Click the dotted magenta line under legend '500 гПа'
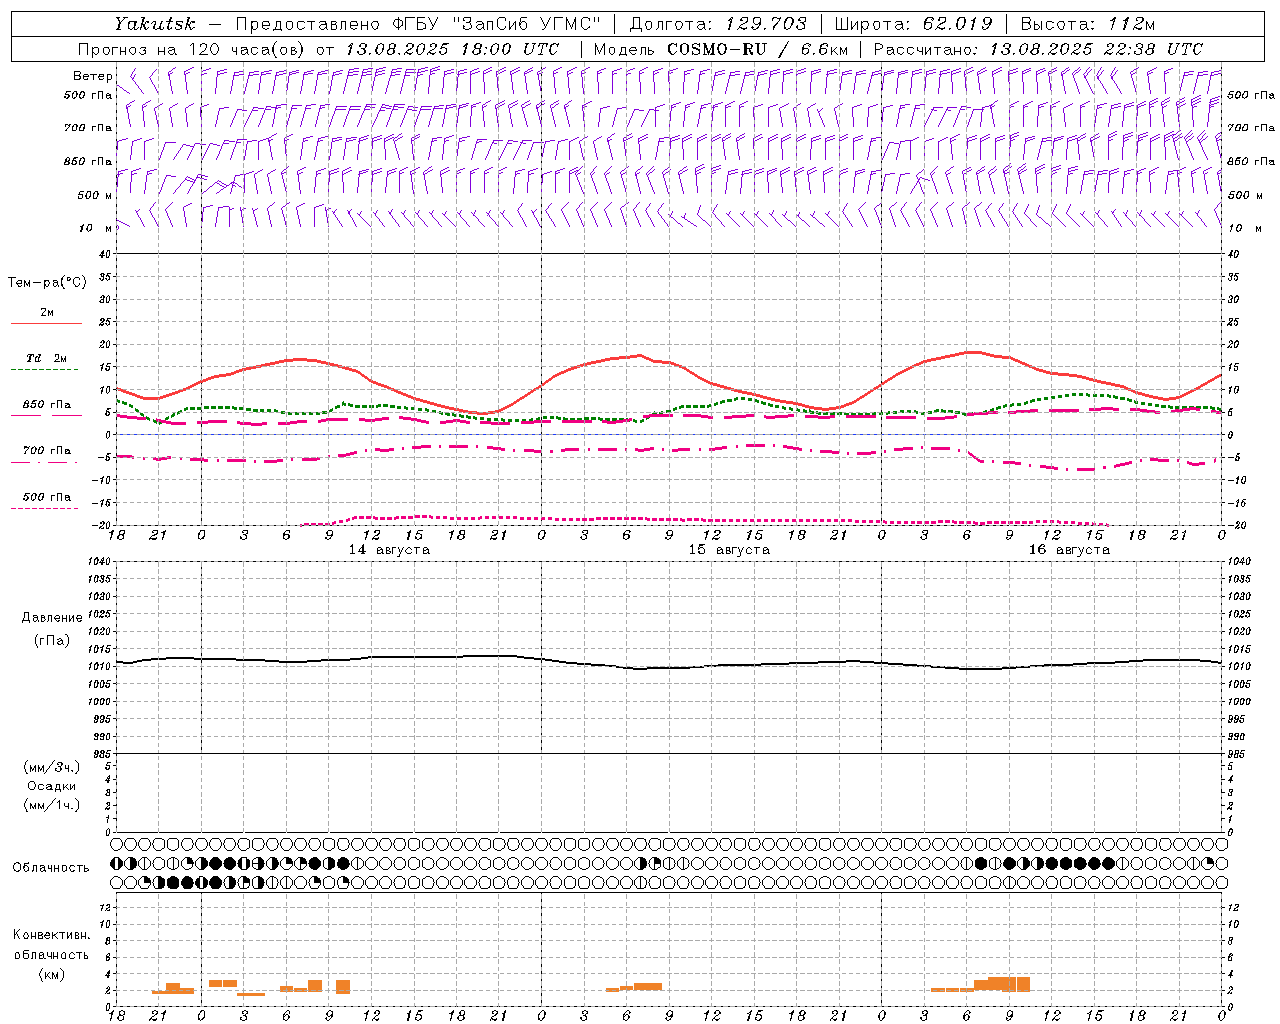The image size is (1280, 1024). click(x=45, y=509)
